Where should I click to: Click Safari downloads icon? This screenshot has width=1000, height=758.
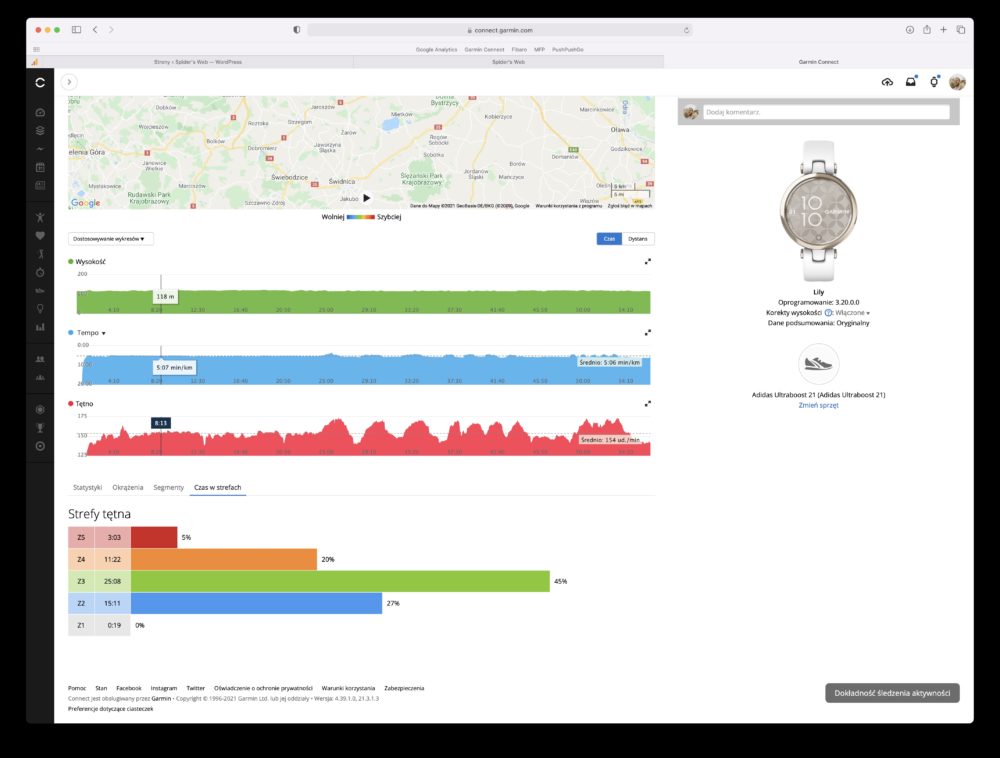coord(909,29)
